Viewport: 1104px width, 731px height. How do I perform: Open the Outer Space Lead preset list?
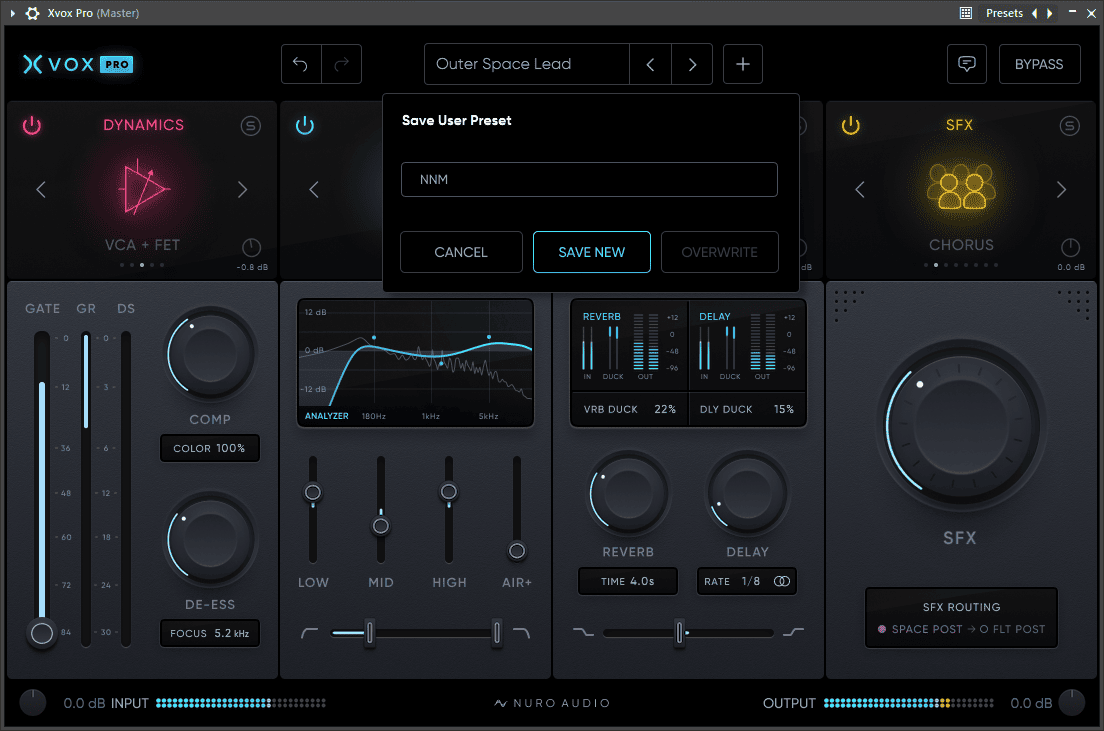click(x=527, y=64)
